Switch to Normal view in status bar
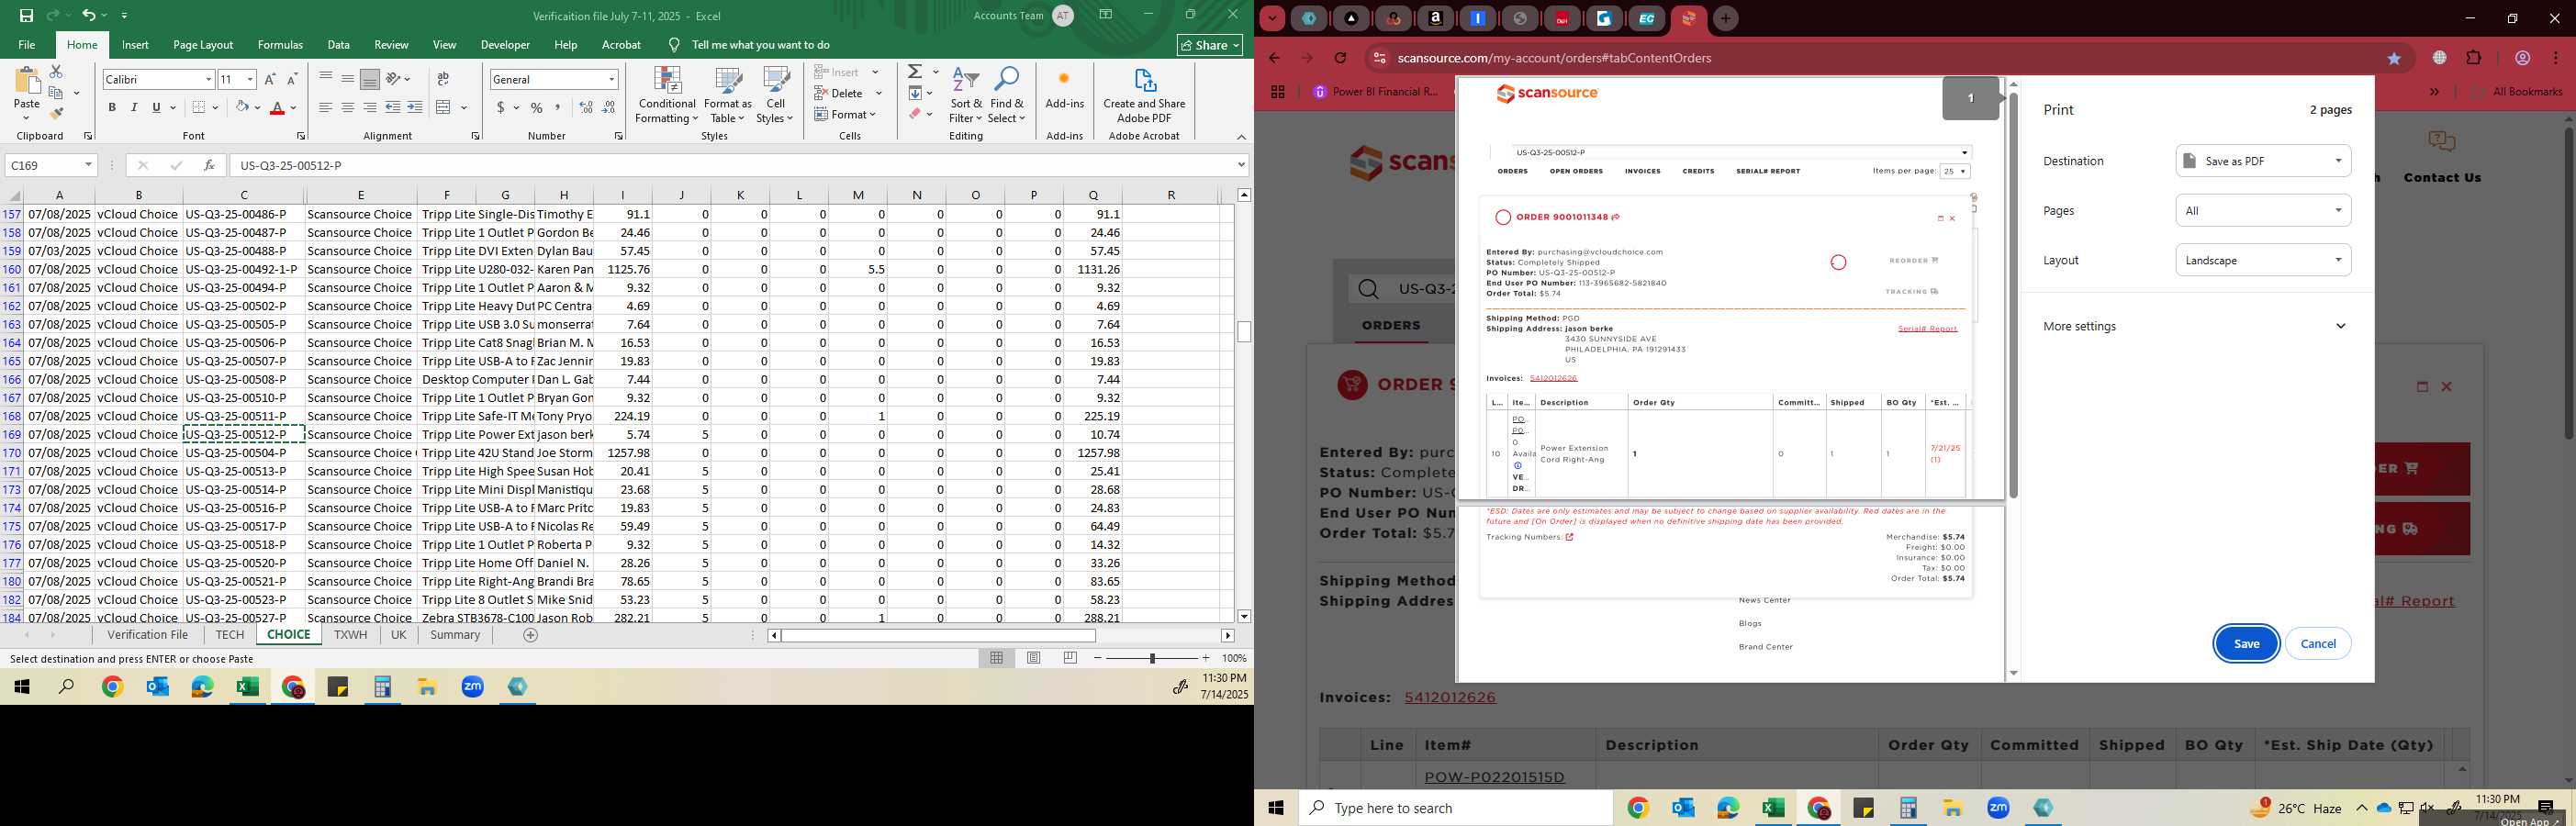 [x=997, y=658]
